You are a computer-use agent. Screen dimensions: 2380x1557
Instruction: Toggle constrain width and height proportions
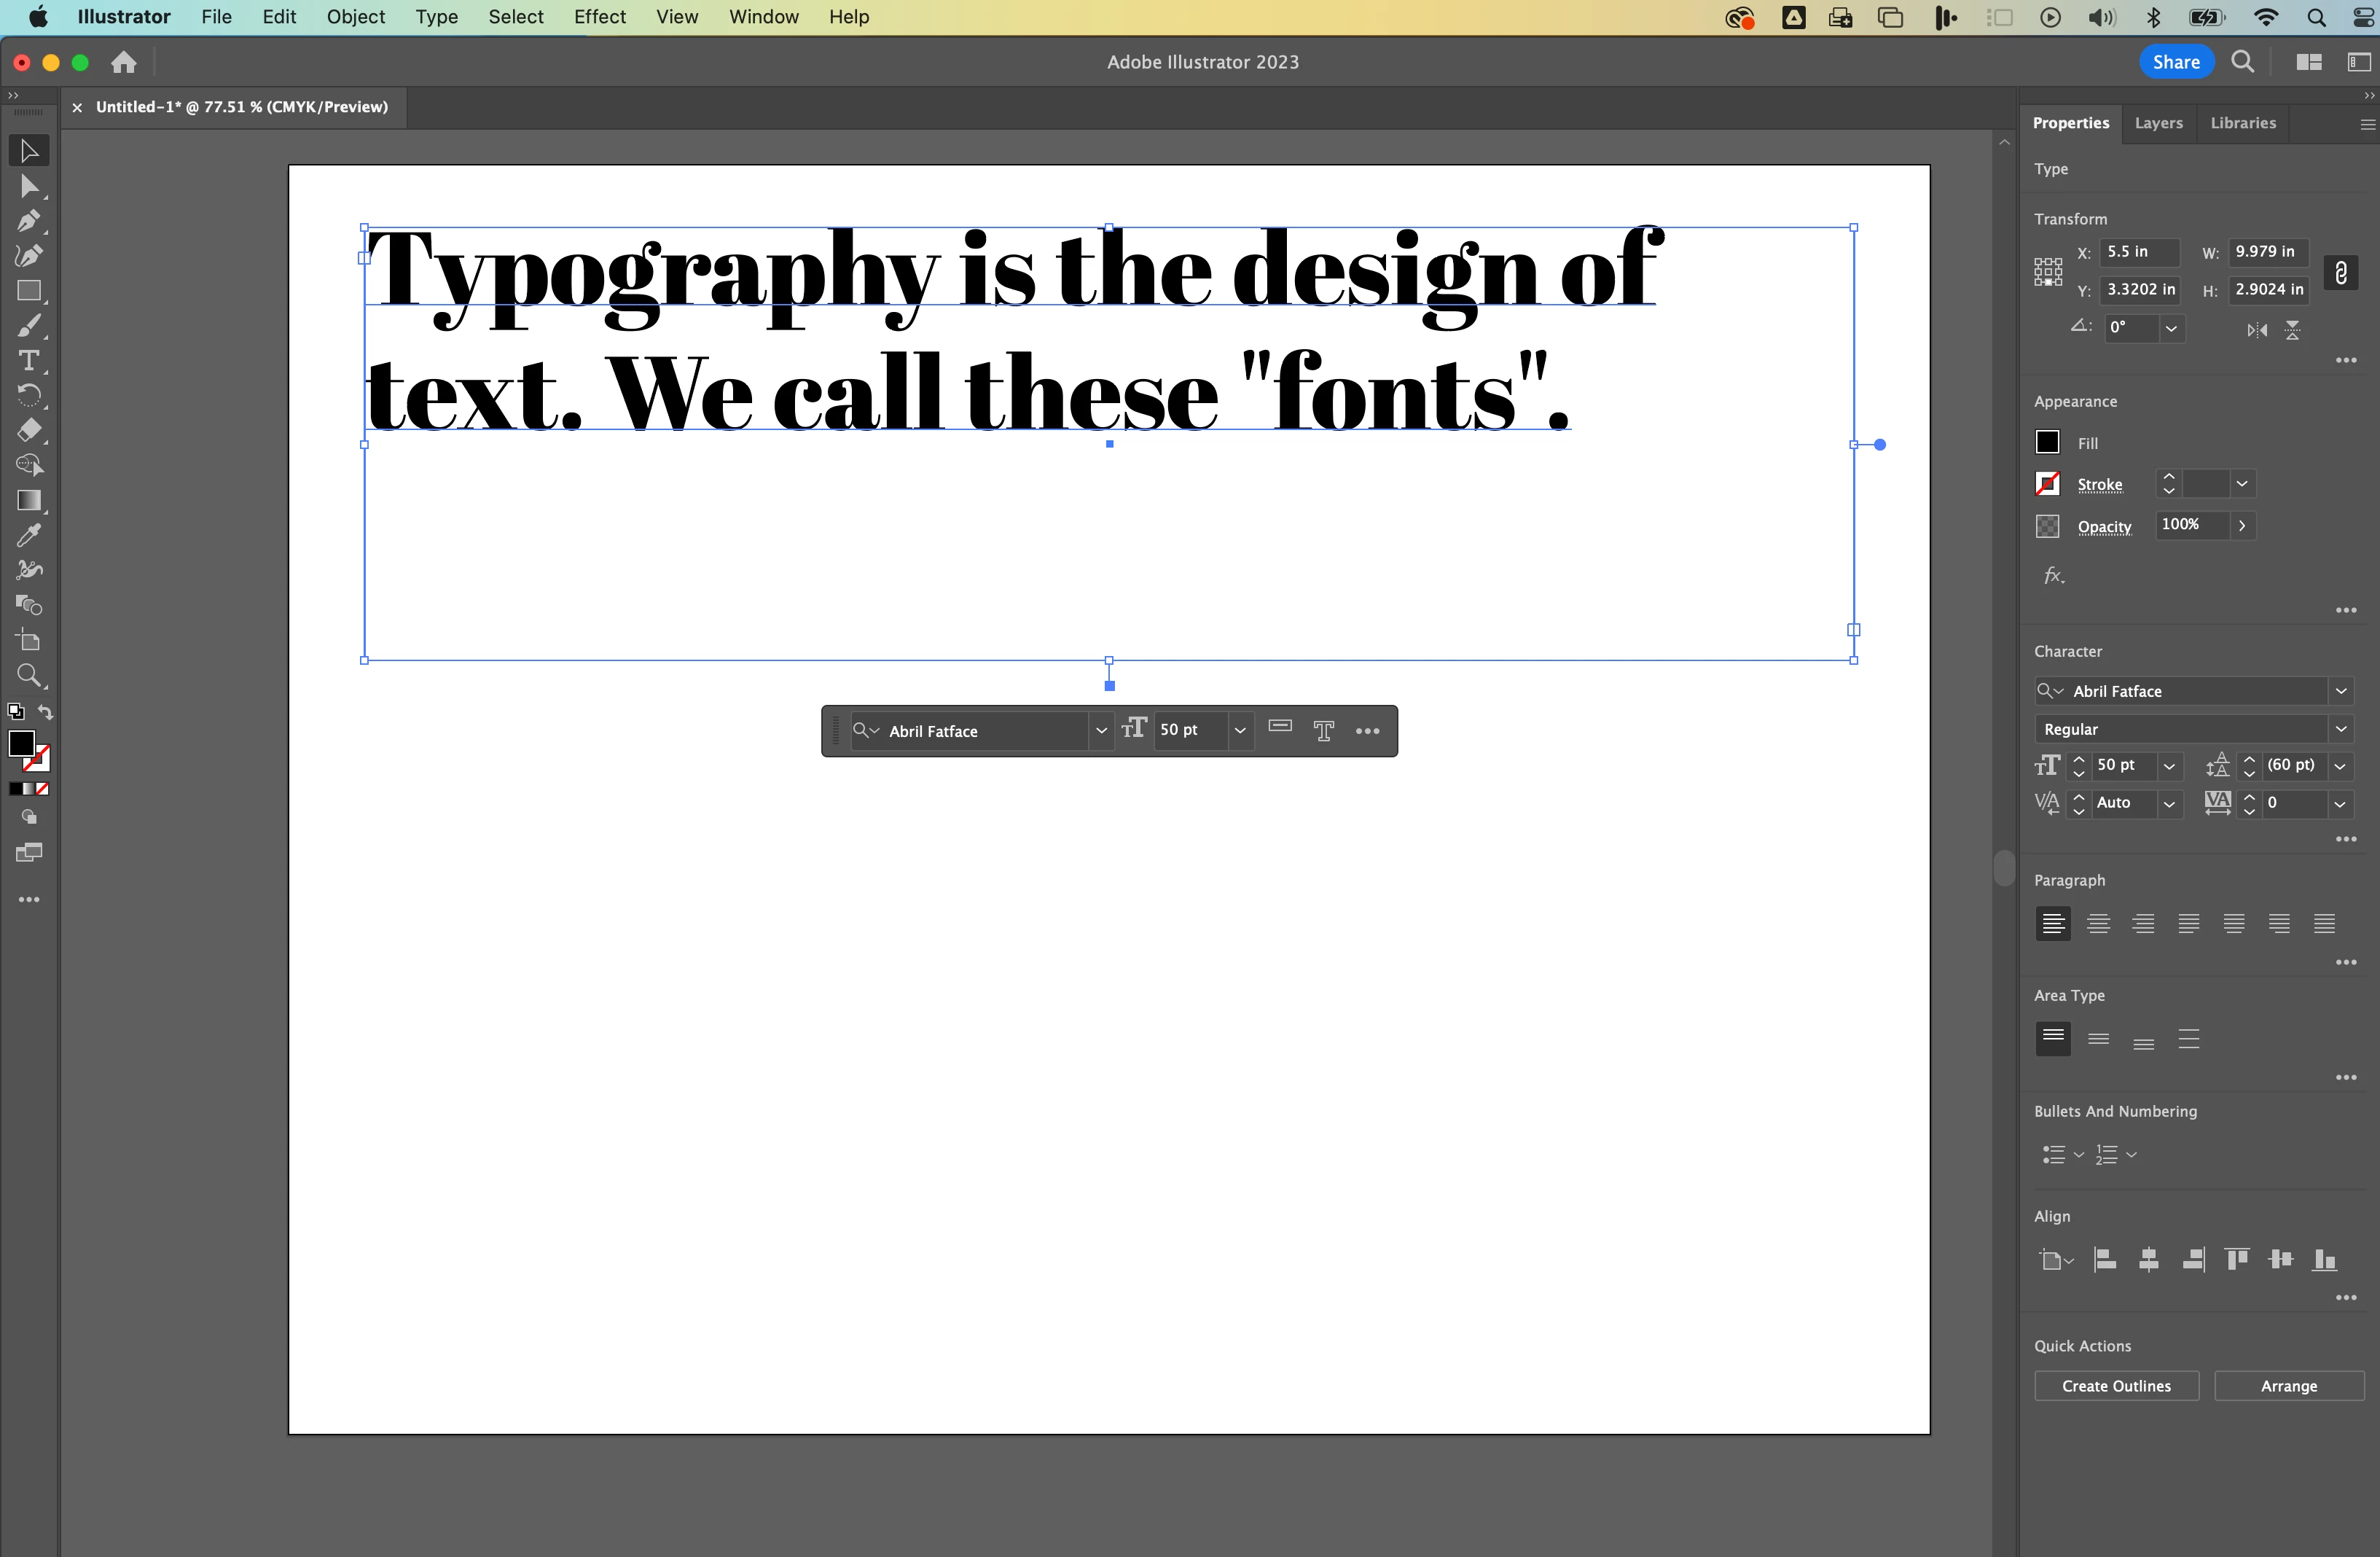[x=2341, y=273]
